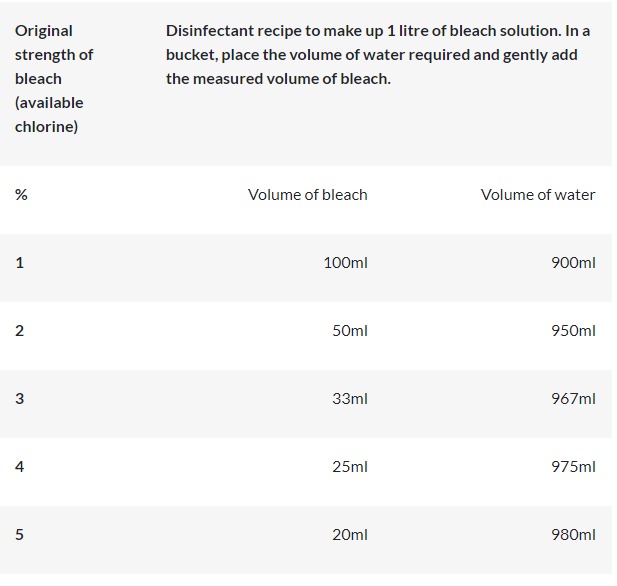Screen dimensions: 617x586
Task: Select the 25ml bleach volume cell
Action: (x=349, y=467)
